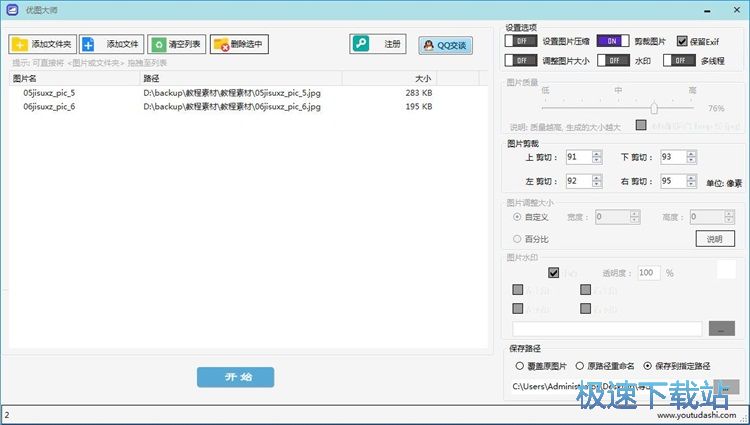Click the save path text field

[612, 386]
